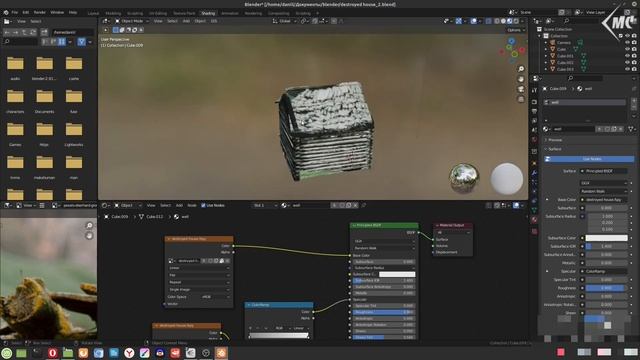Toggle Use Nodes checkbox in shader editor
Screen dimensions: 640x360
pos(203,205)
